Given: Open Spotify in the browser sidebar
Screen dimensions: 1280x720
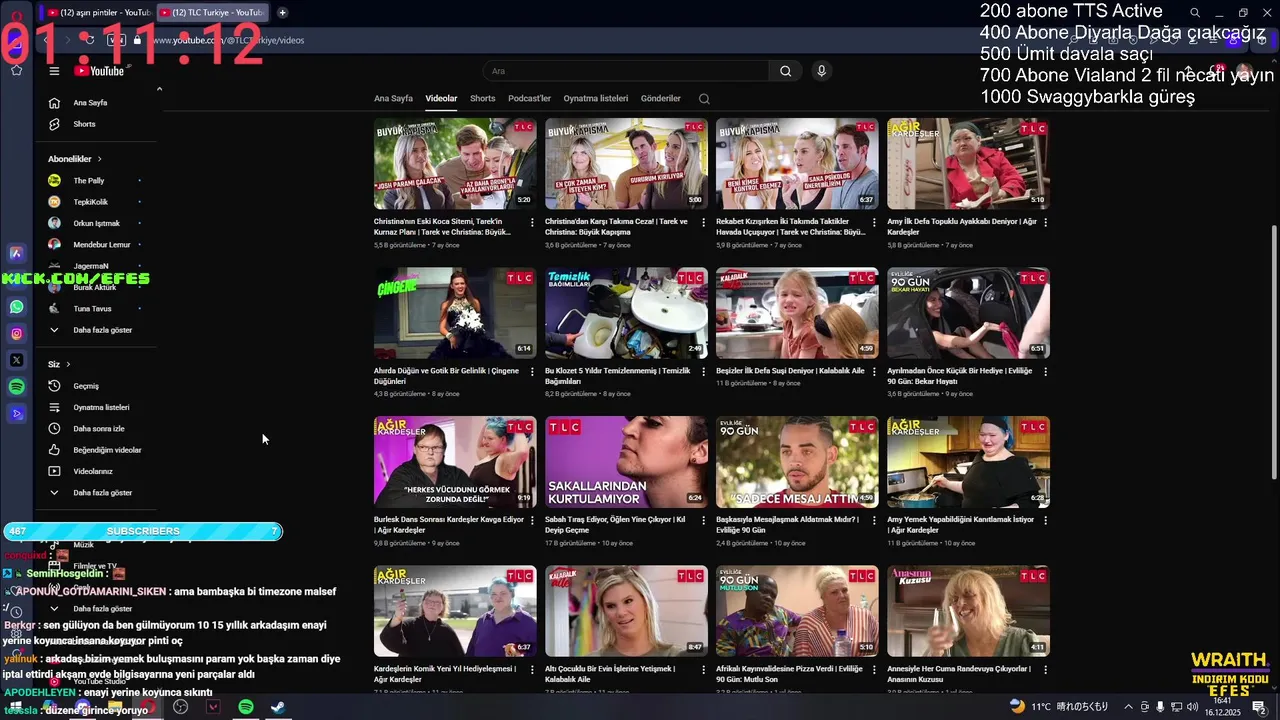Looking at the screenshot, I should tap(16, 386).
